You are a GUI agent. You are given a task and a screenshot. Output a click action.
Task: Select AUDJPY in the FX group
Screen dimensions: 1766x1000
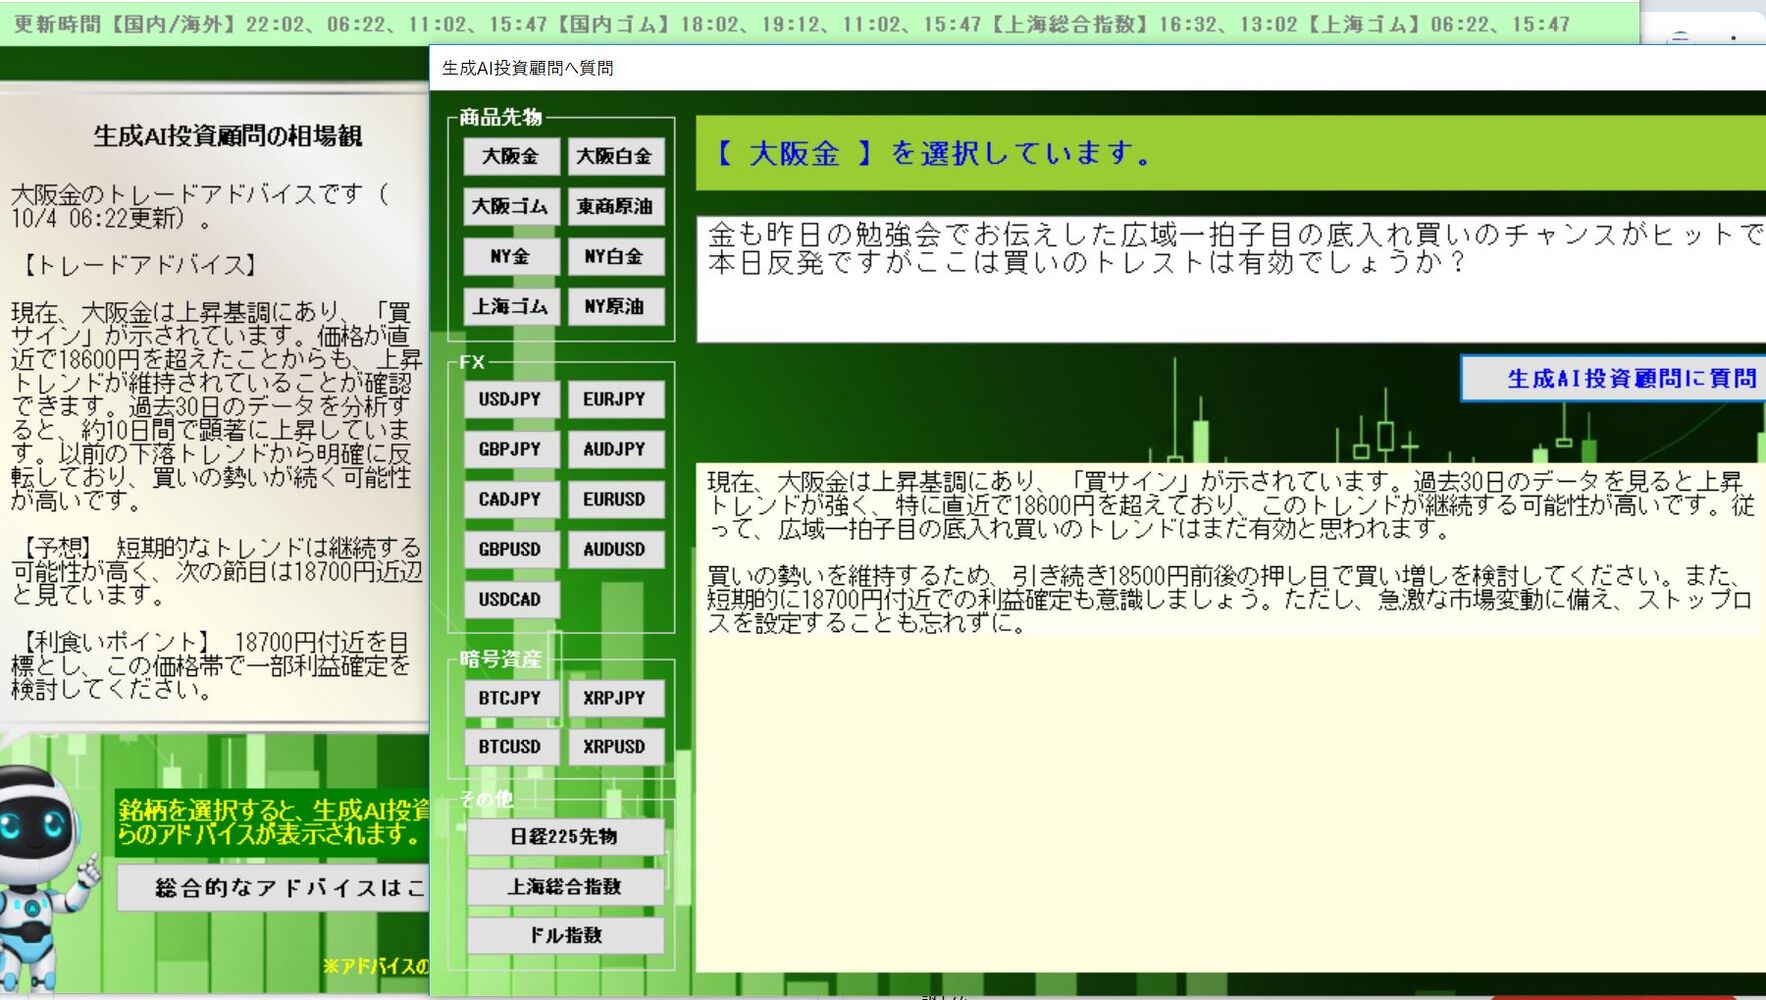click(616, 449)
